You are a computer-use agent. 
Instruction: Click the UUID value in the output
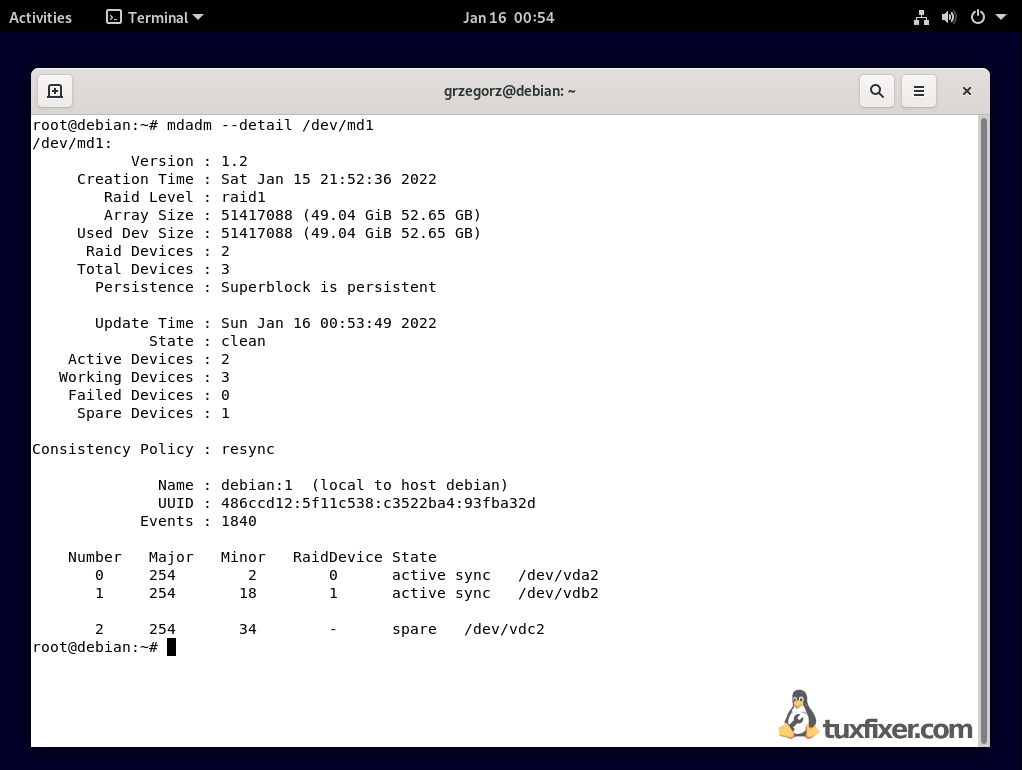pyautogui.click(x=378, y=503)
